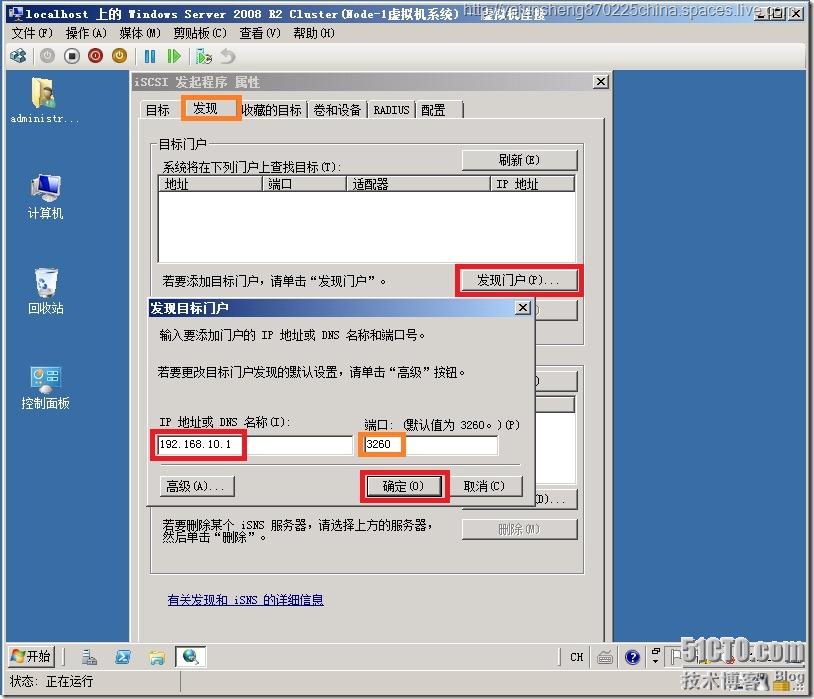Close the 发现目标门户 dialog

[x=523, y=308]
